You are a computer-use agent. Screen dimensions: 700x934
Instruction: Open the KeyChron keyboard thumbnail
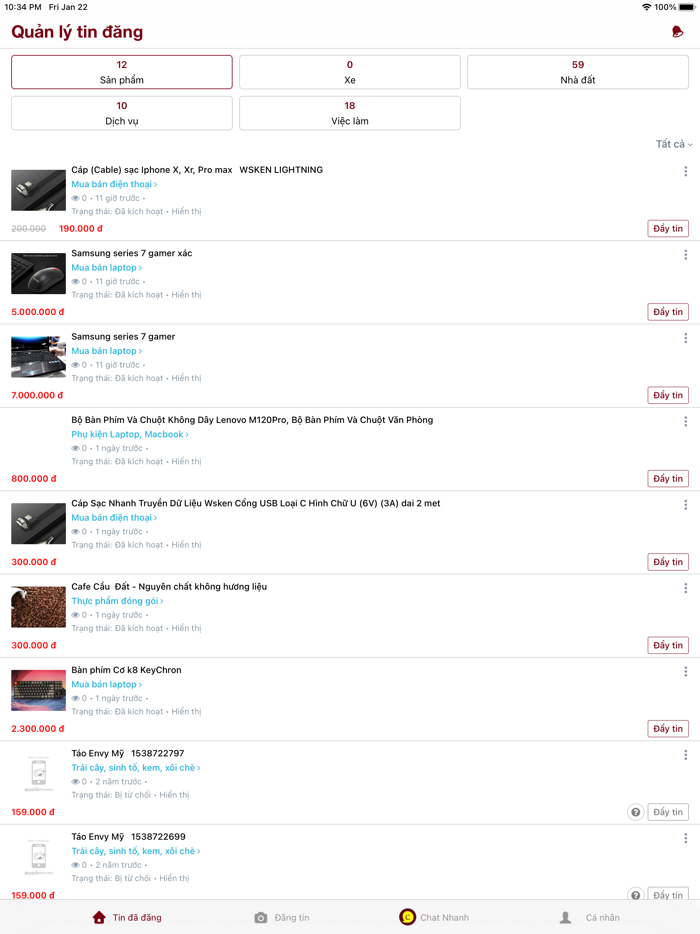pyautogui.click(x=39, y=690)
